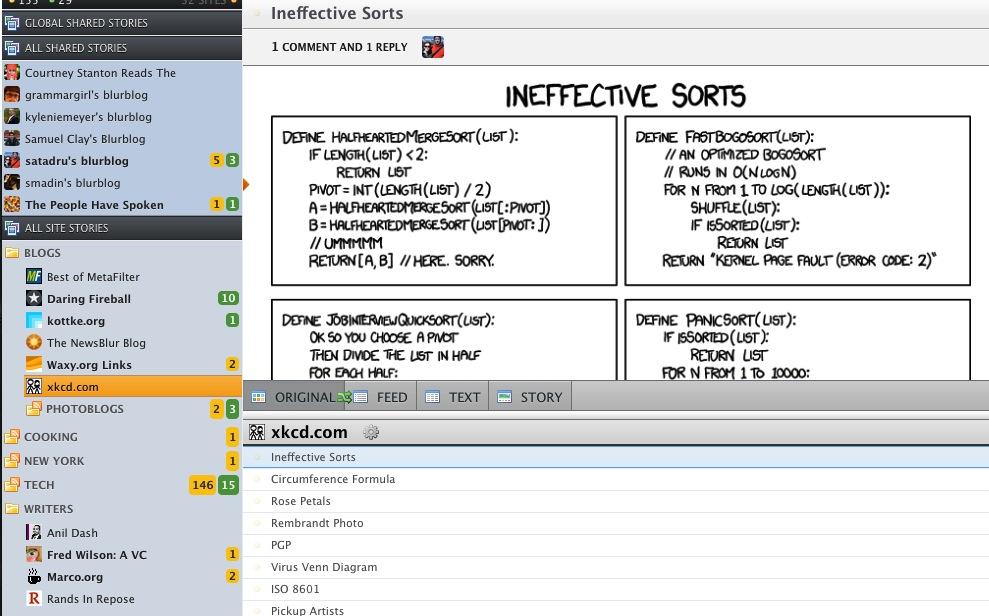This screenshot has width=989, height=616.
Task: Click ORIGINAL tab grid icon
Action: click(x=259, y=397)
